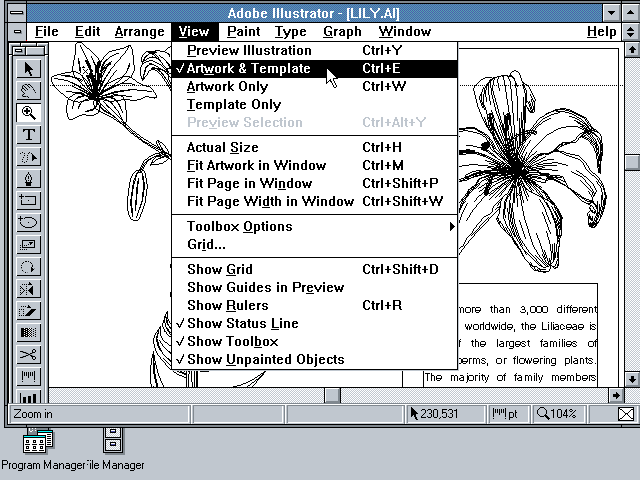
Task: Choose Preview Illustration from the View menu
Action: tap(249, 50)
